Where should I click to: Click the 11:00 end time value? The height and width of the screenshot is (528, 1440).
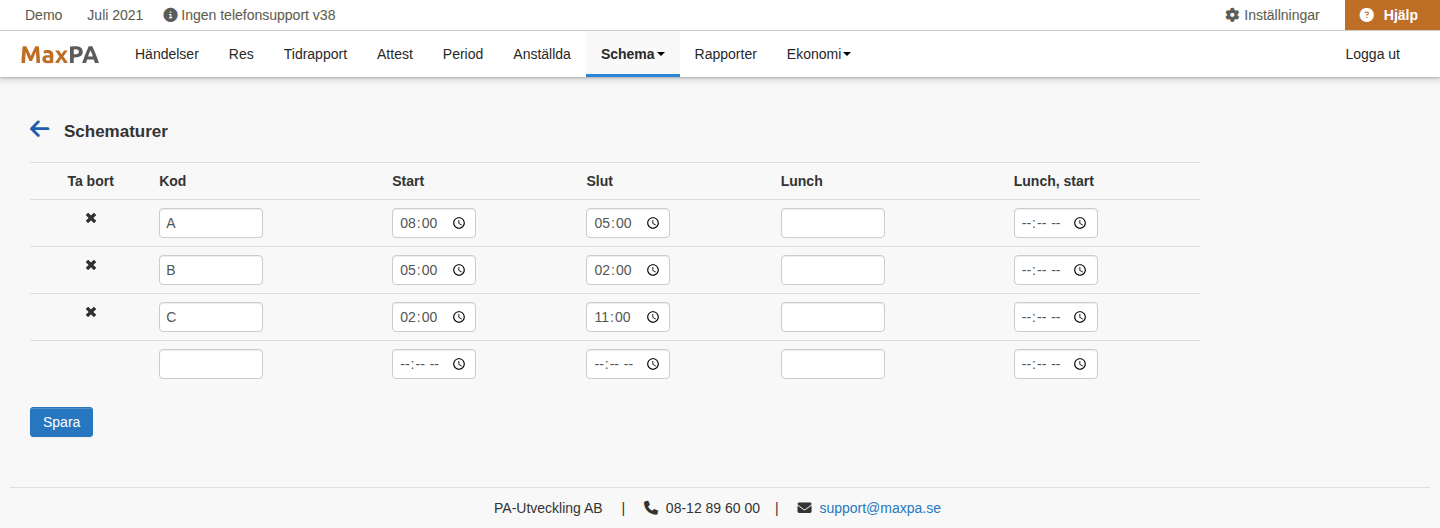click(x=613, y=317)
